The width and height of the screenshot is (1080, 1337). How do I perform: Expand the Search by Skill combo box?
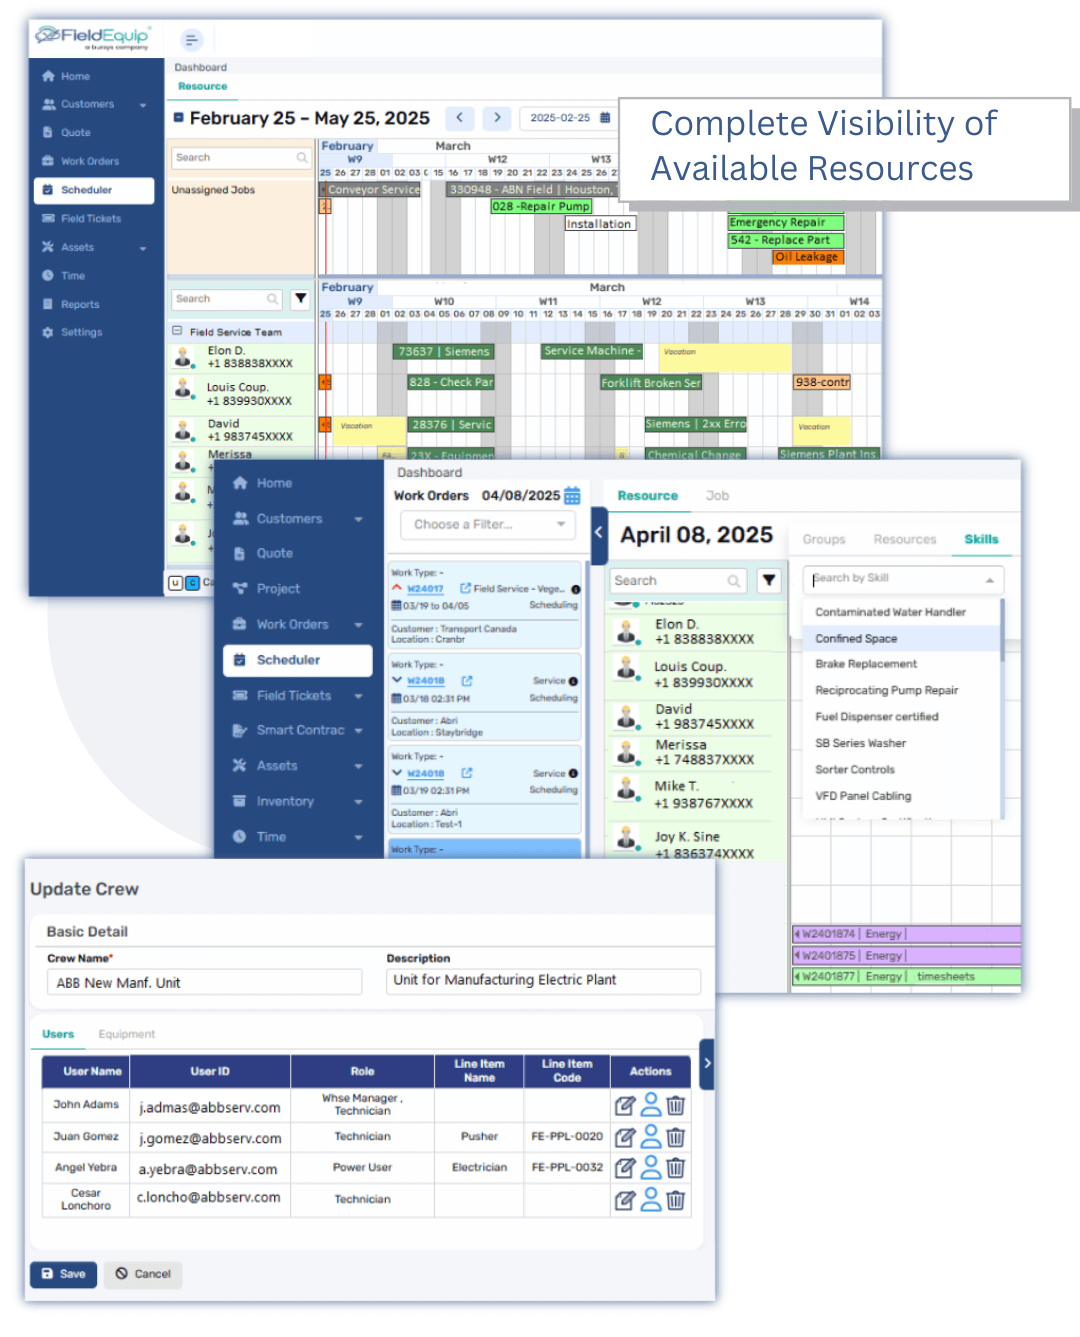coord(903,579)
